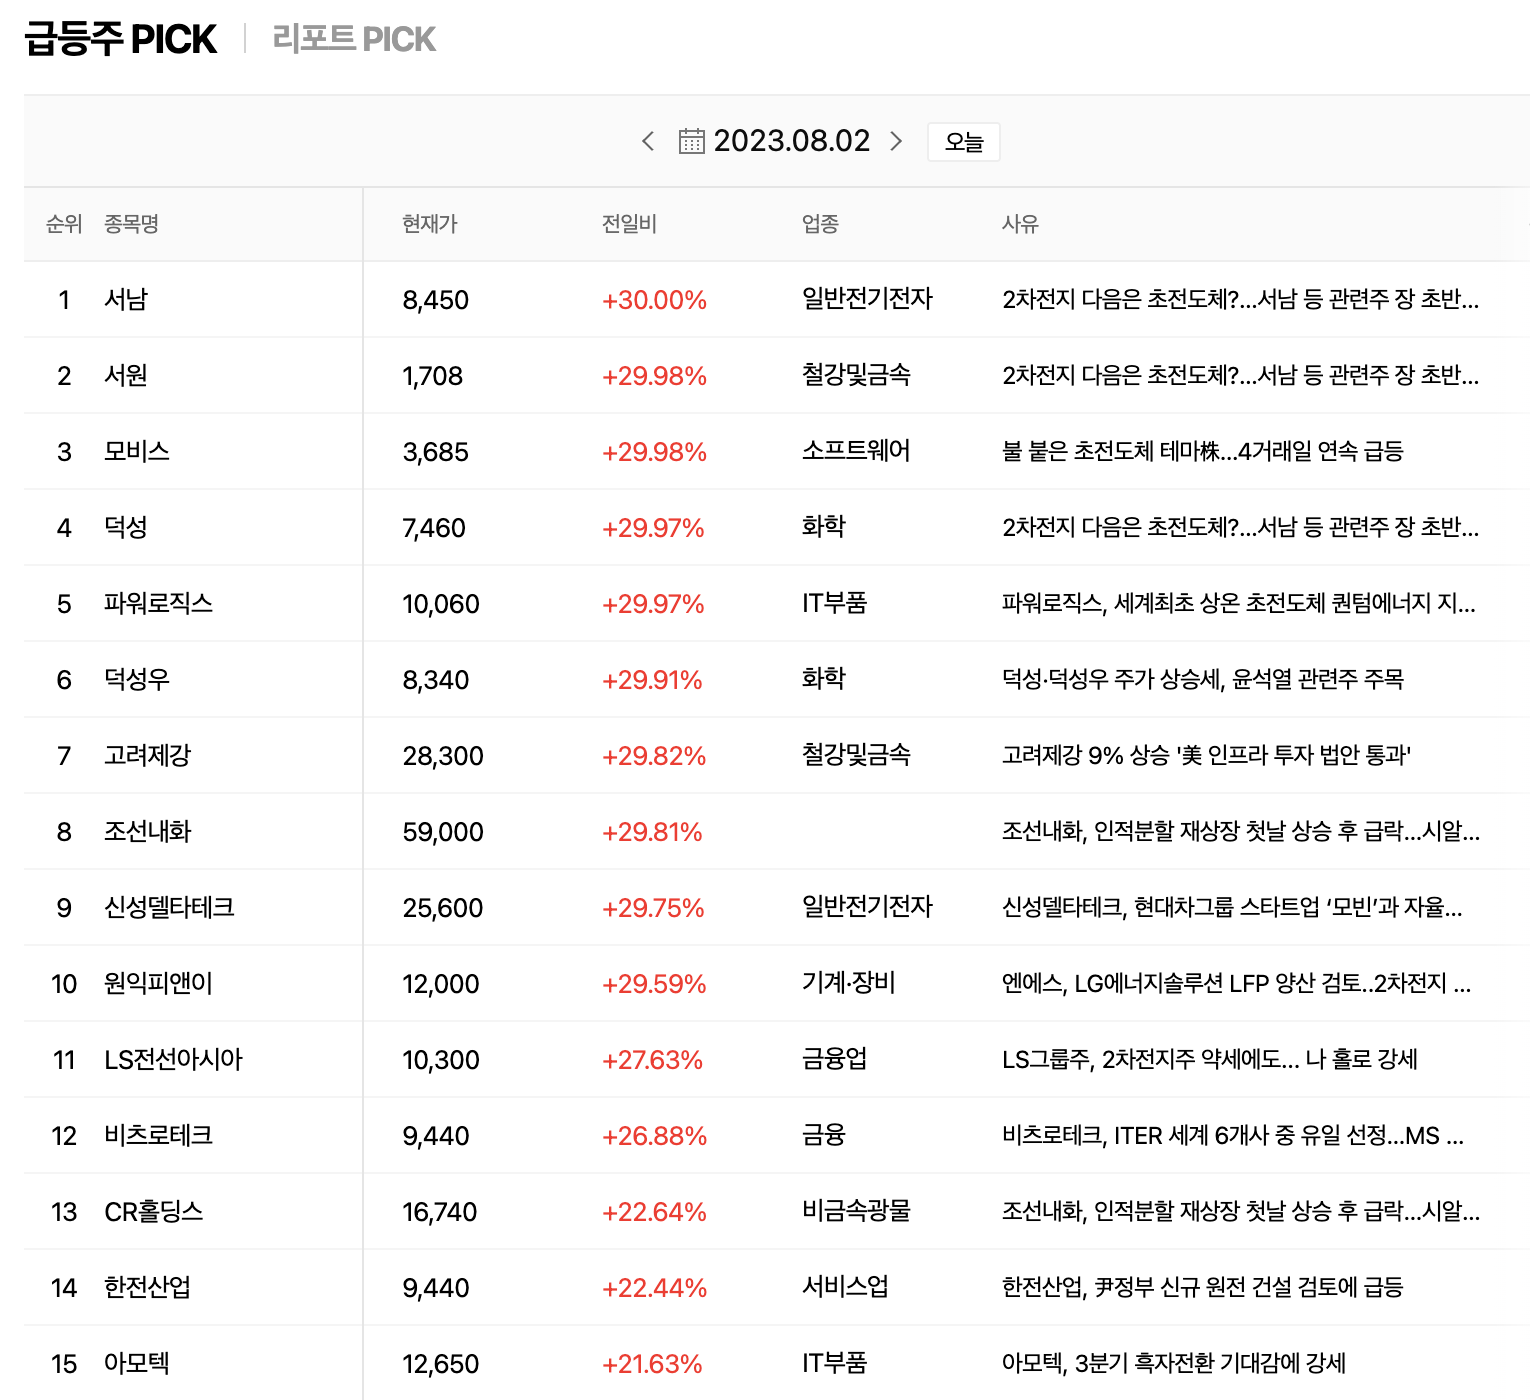
Task: Go to previous date with left chevron
Action: [648, 141]
